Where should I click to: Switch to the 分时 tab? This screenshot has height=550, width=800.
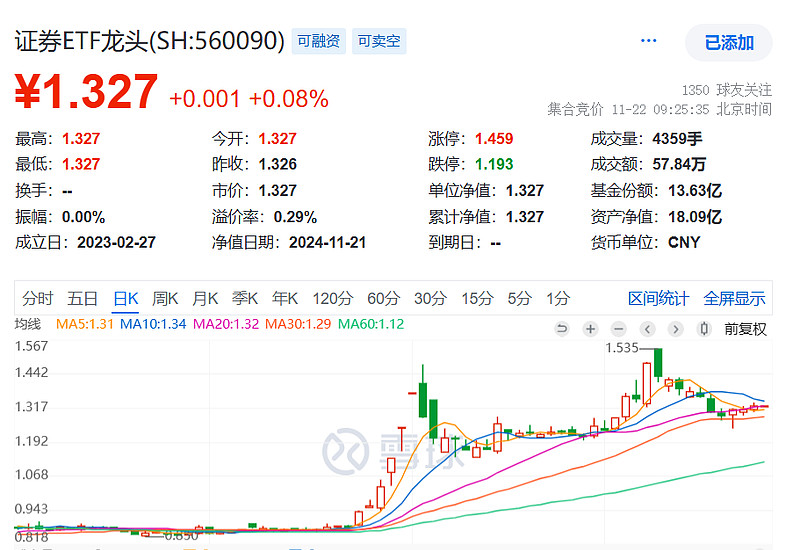[x=38, y=298]
